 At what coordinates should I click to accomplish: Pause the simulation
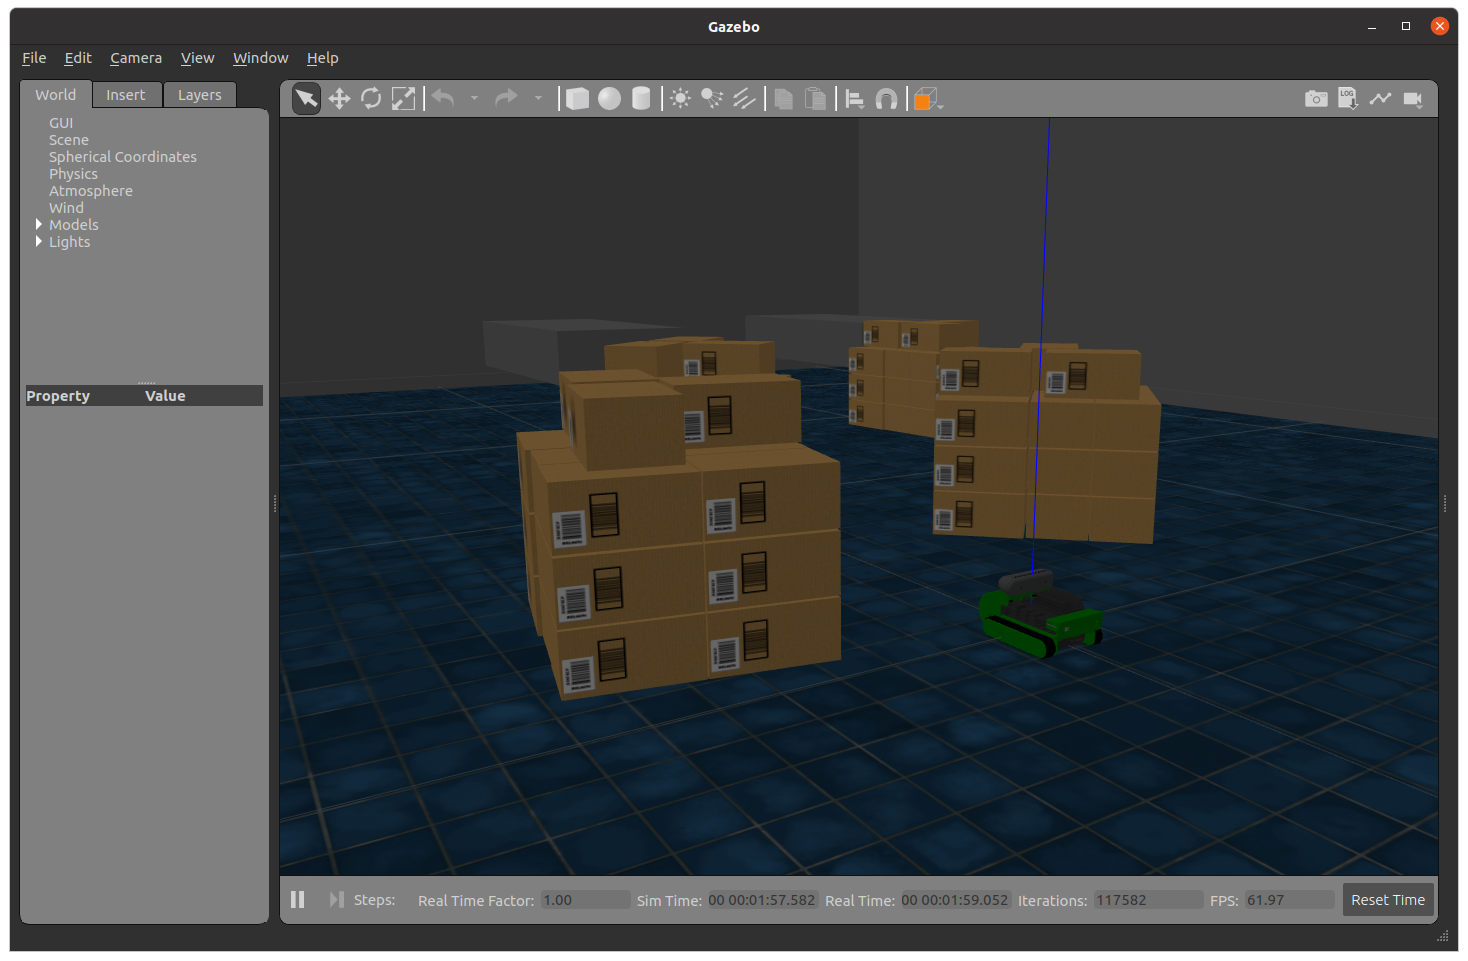click(297, 899)
